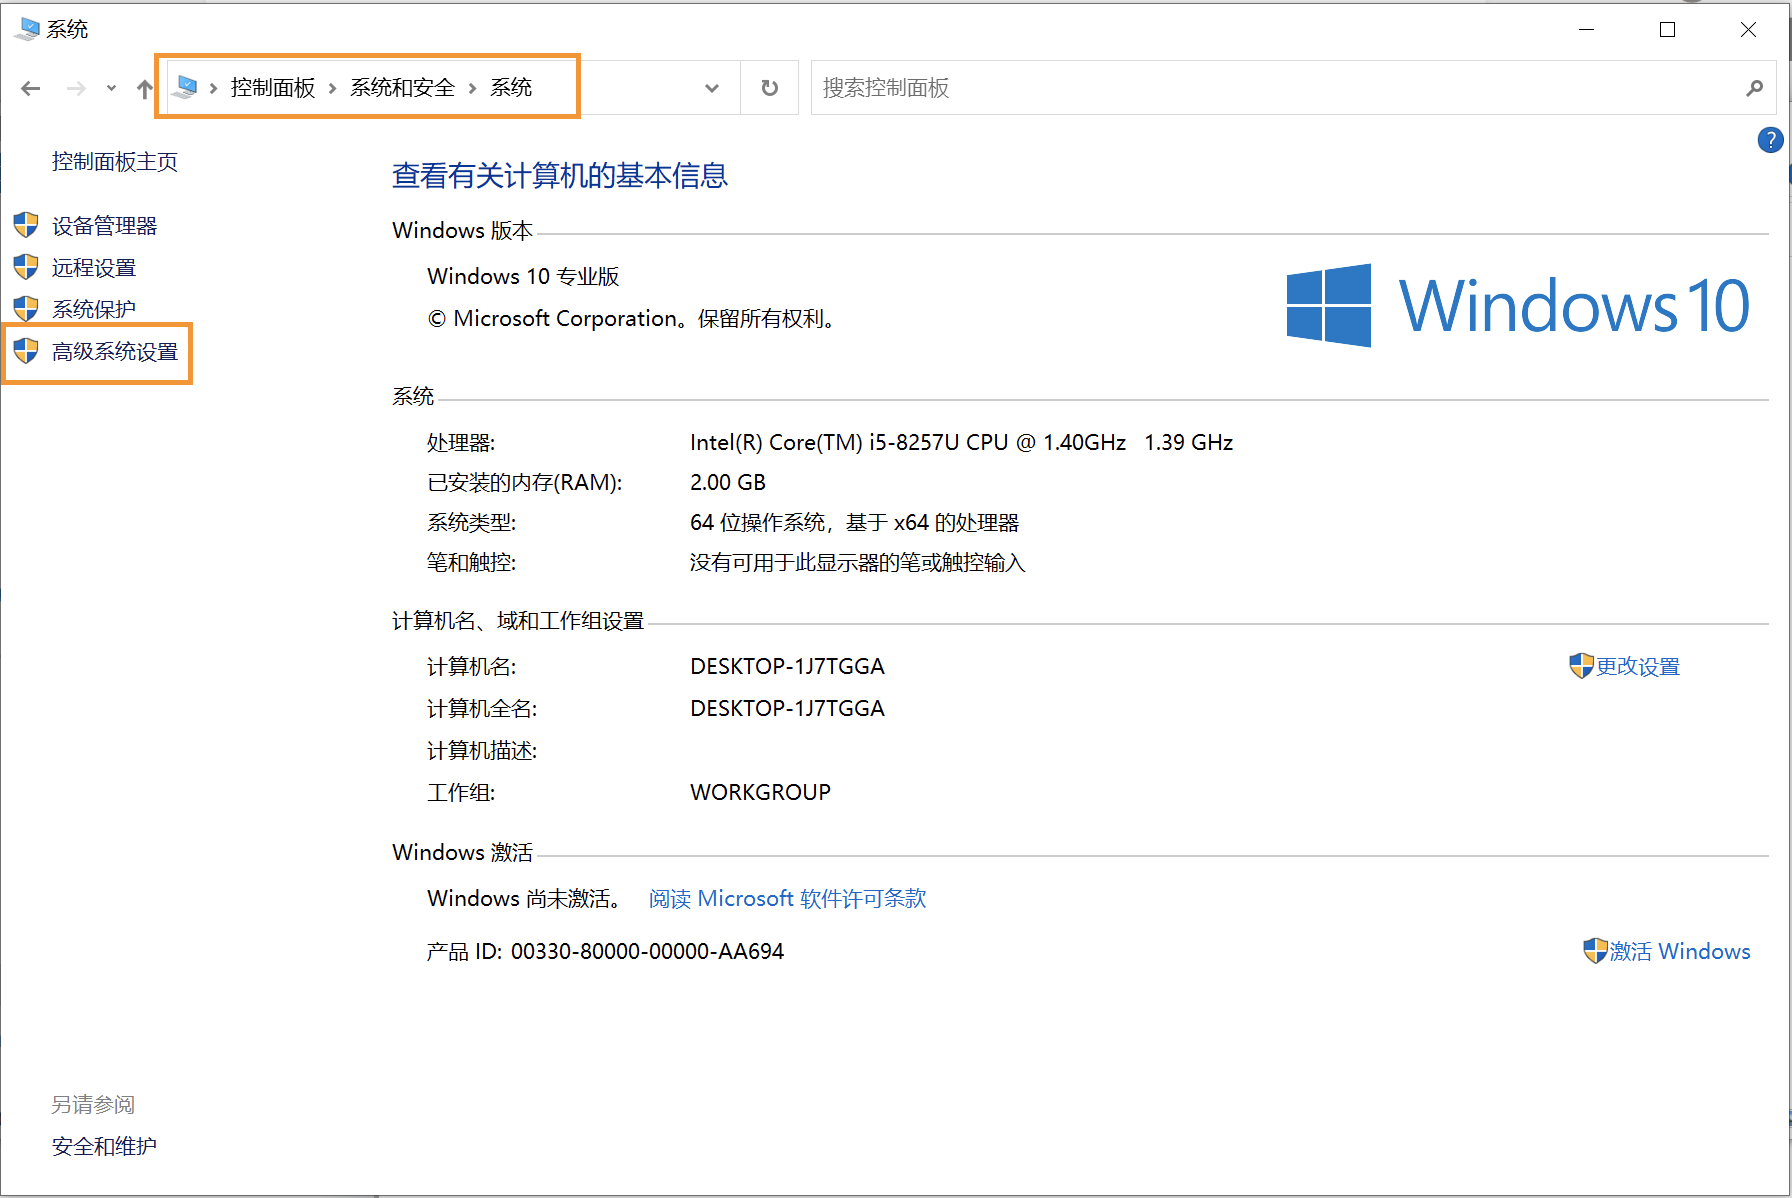Select 控制面板 in the breadcrumb
Screen dimensions: 1792x1198
coord(273,88)
